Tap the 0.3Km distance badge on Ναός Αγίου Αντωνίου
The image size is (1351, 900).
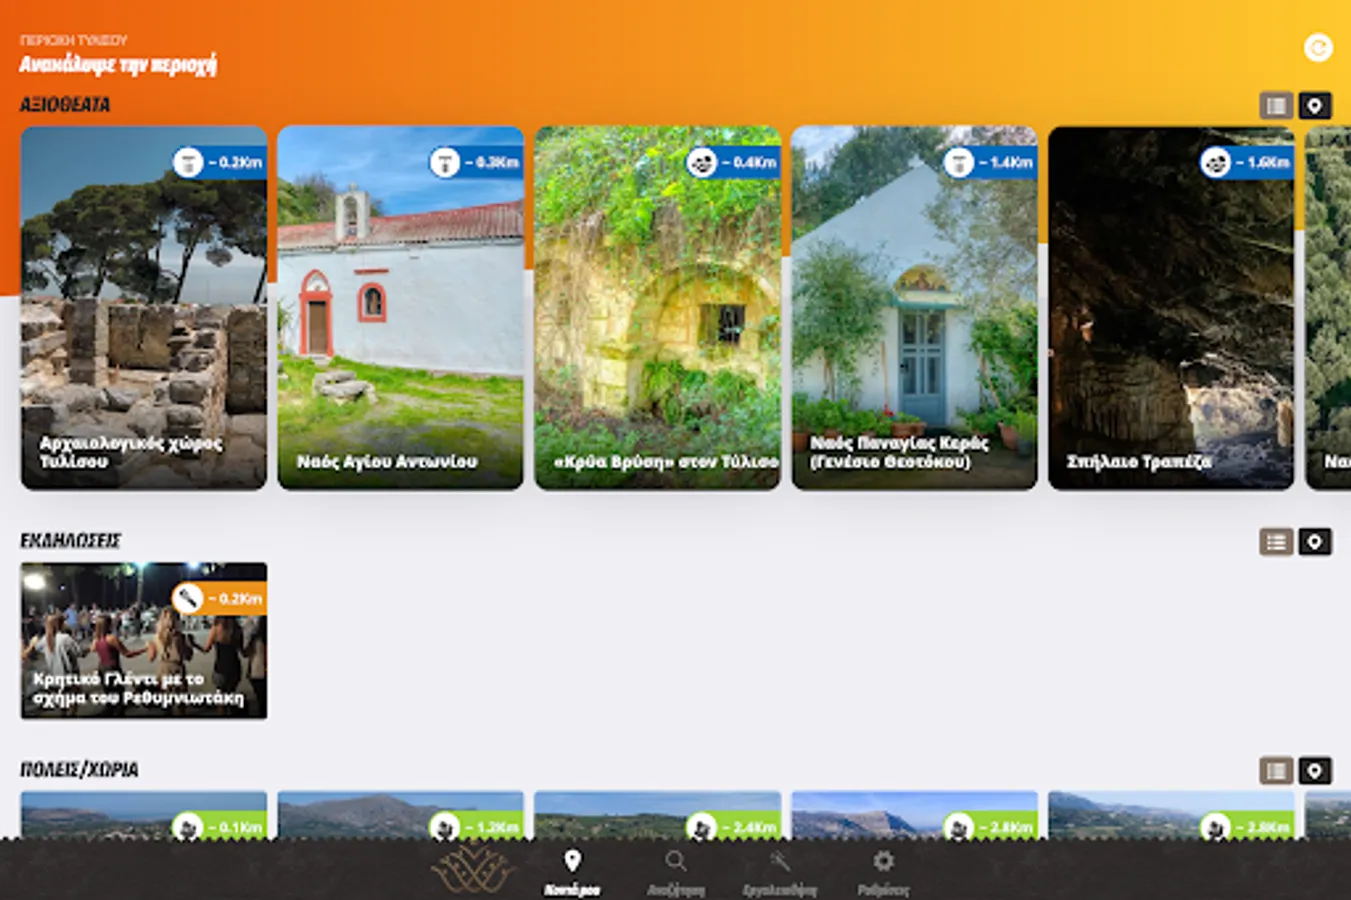[x=475, y=162]
